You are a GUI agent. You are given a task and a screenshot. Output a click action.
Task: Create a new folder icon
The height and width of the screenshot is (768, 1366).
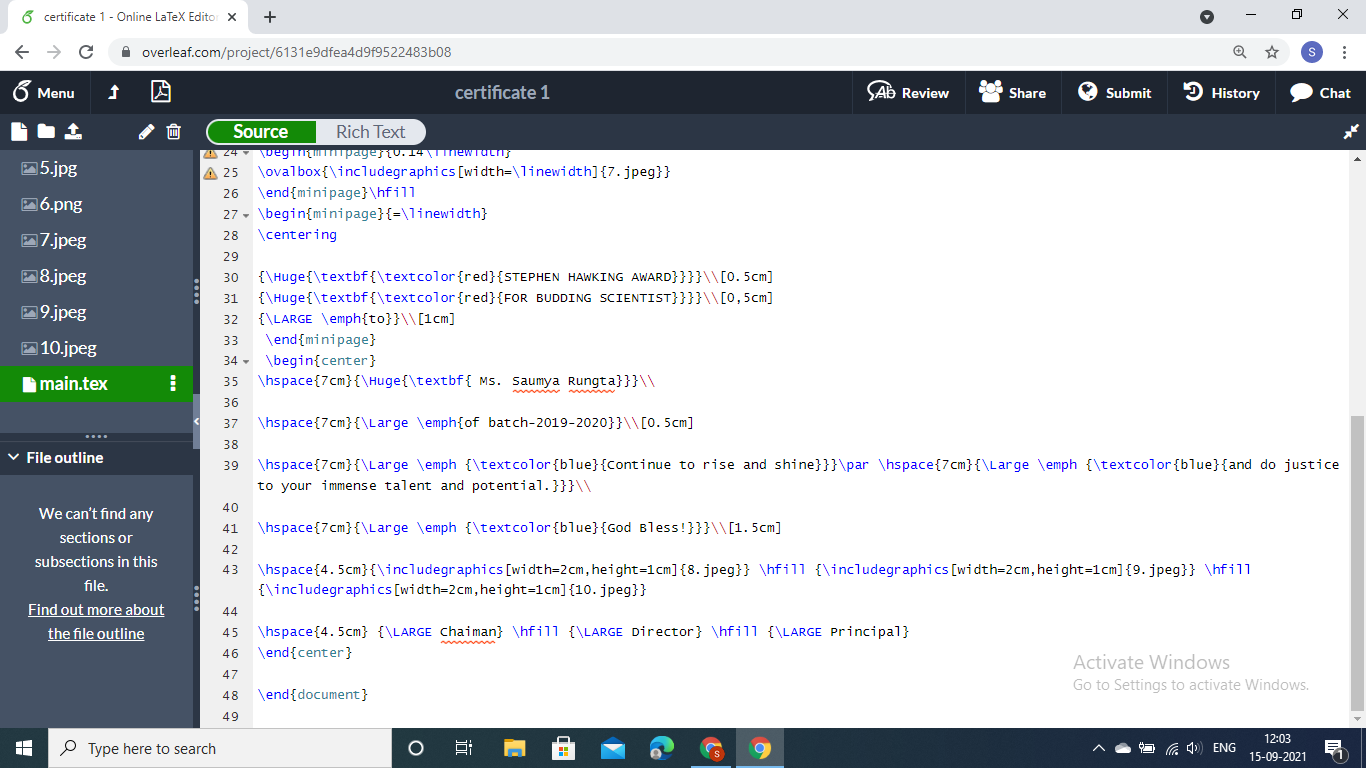click(46, 131)
